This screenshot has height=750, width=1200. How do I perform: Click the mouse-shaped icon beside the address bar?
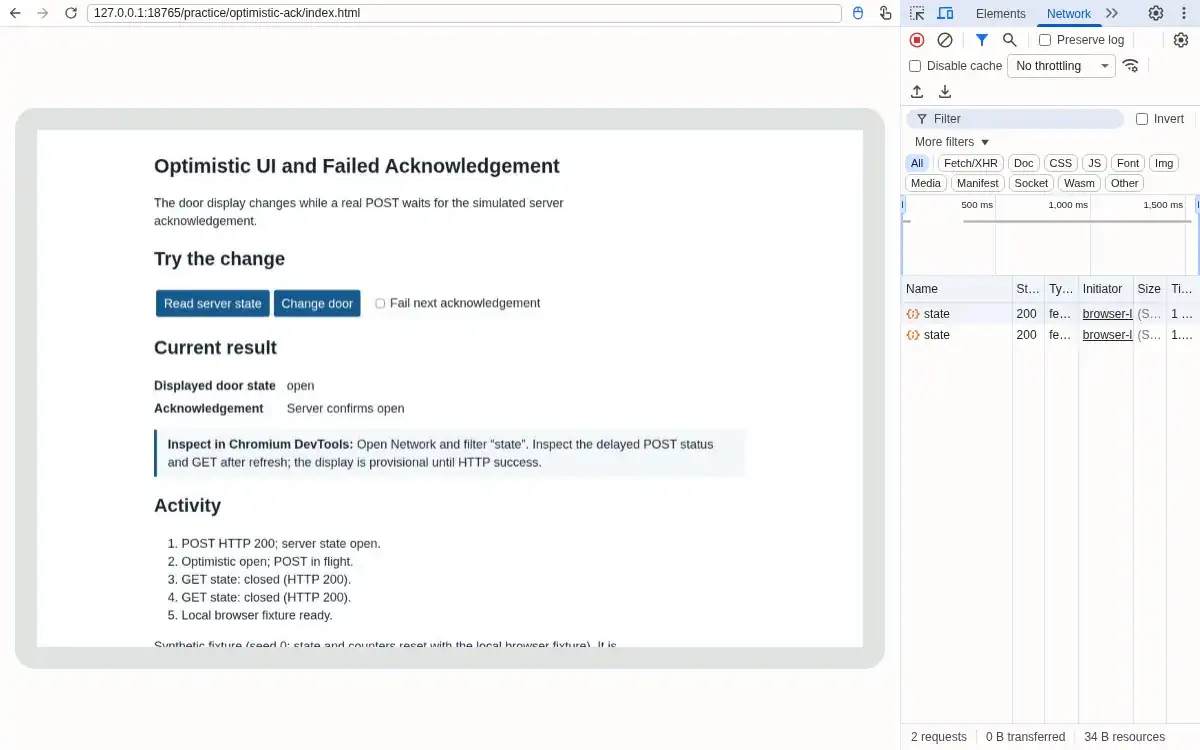coord(858,13)
